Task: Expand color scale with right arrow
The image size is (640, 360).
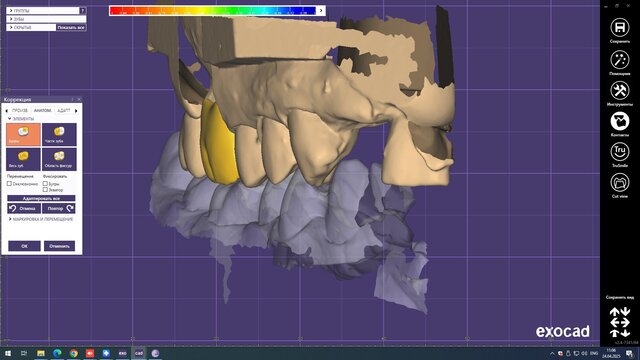Action: 321,11
